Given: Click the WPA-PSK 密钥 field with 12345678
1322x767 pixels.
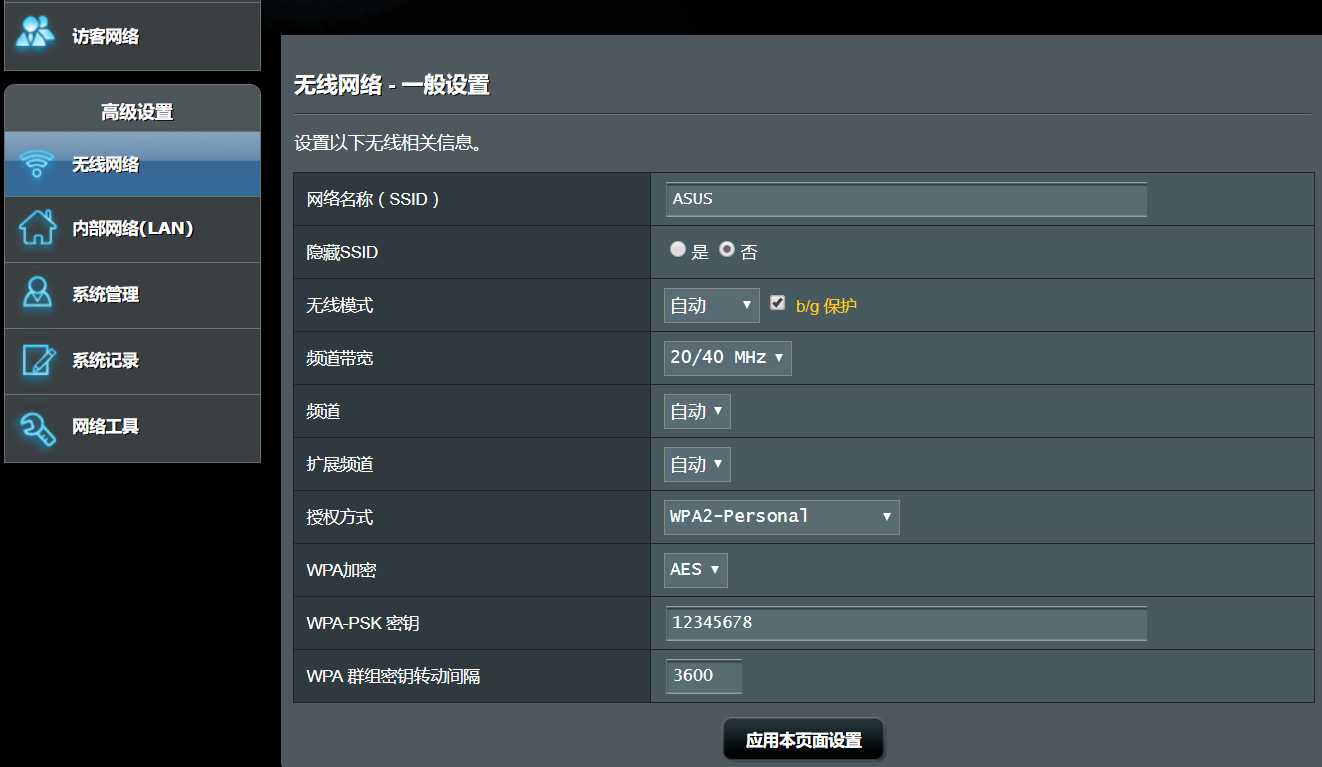Looking at the screenshot, I should coord(906,623).
